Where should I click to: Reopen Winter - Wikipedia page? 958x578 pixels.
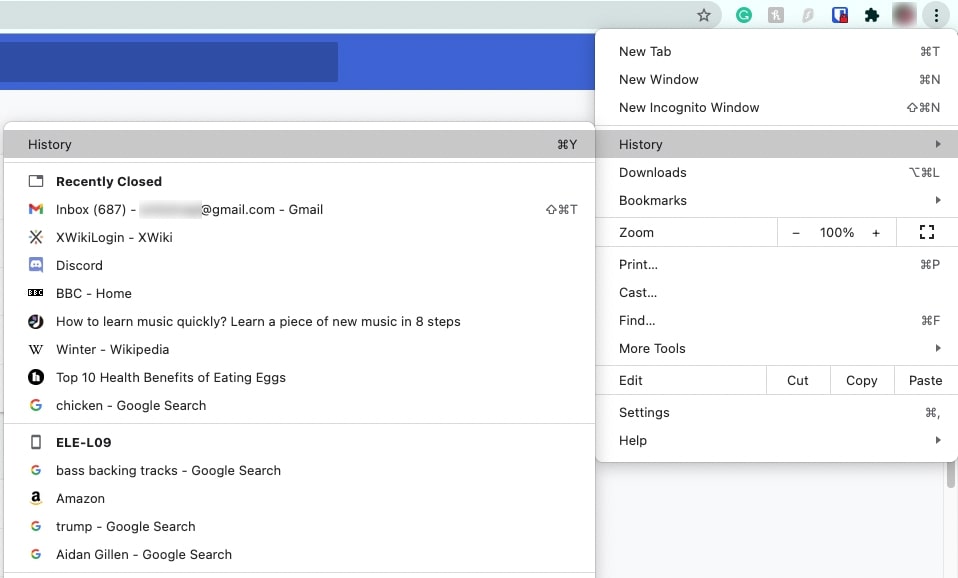click(x=299, y=349)
